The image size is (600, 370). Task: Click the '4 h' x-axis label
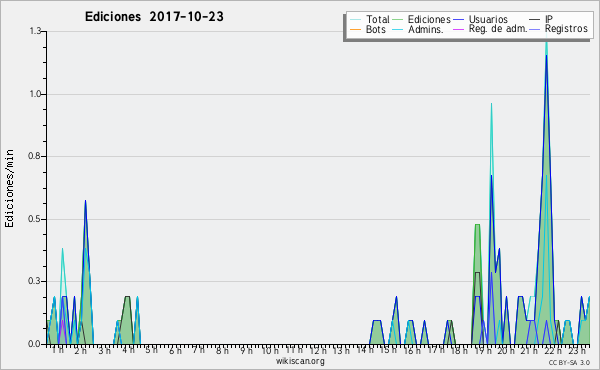pos(129,350)
